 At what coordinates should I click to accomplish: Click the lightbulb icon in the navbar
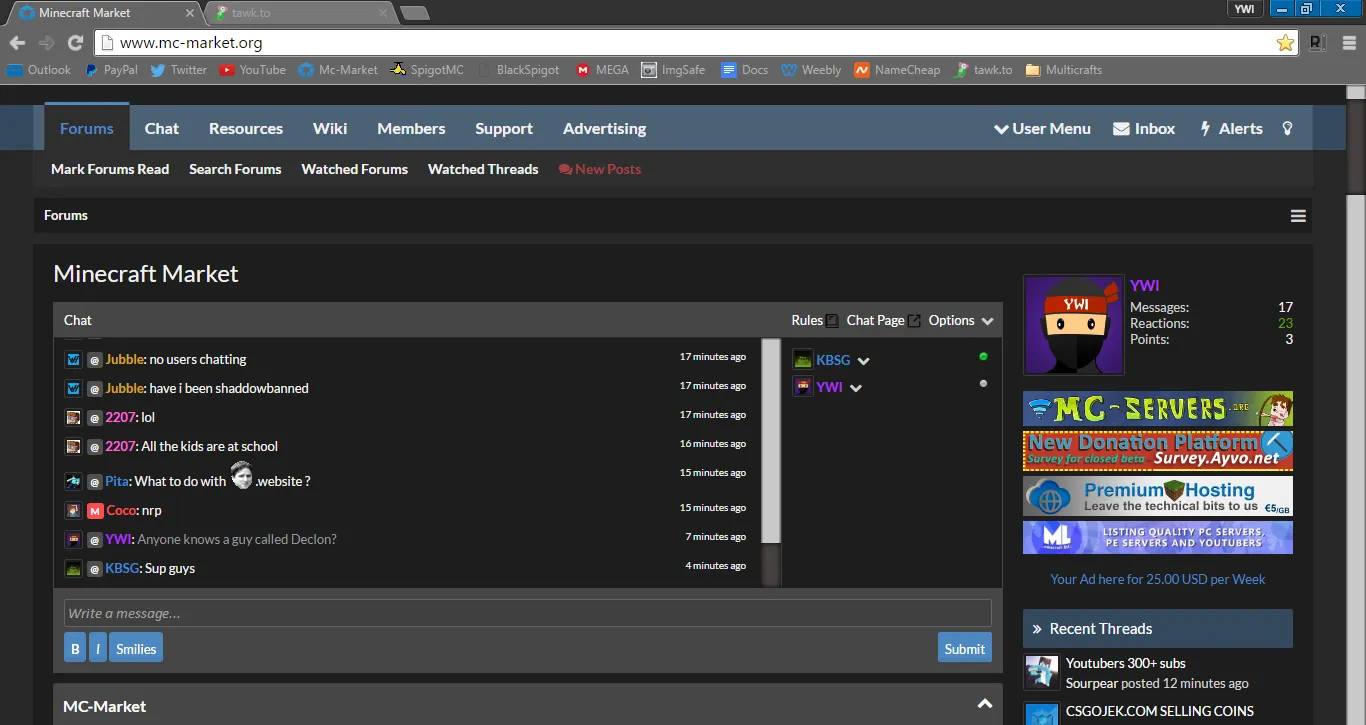click(x=1287, y=128)
